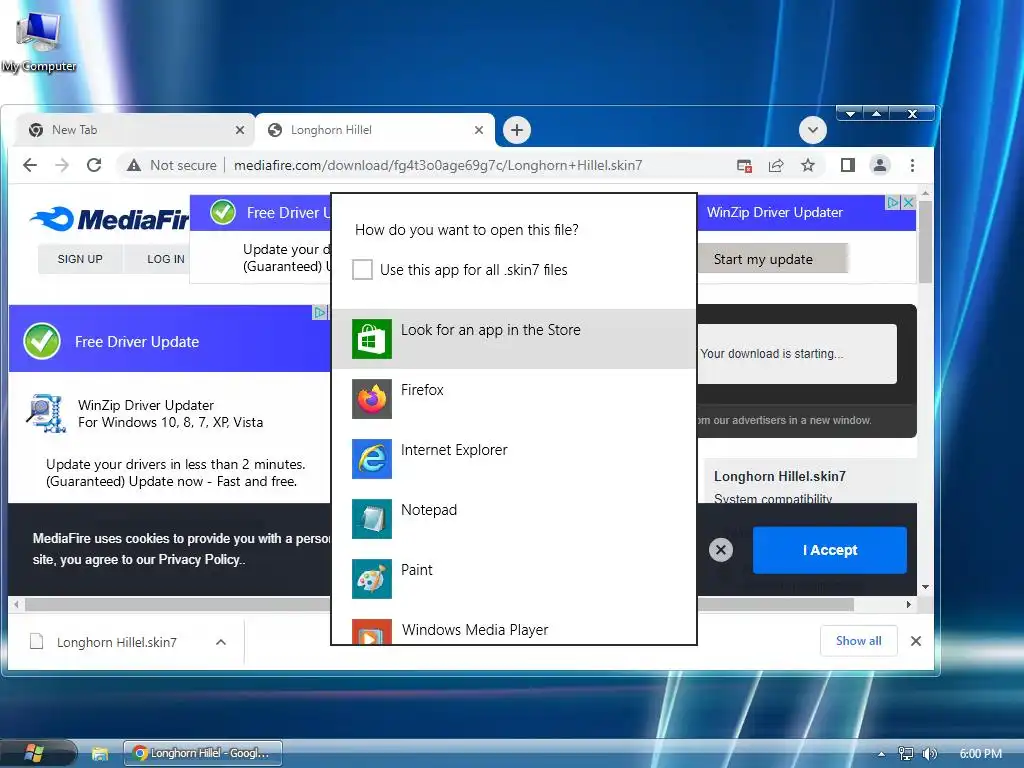
Task: Expand the tab search dropdown chevron
Action: click(x=812, y=130)
